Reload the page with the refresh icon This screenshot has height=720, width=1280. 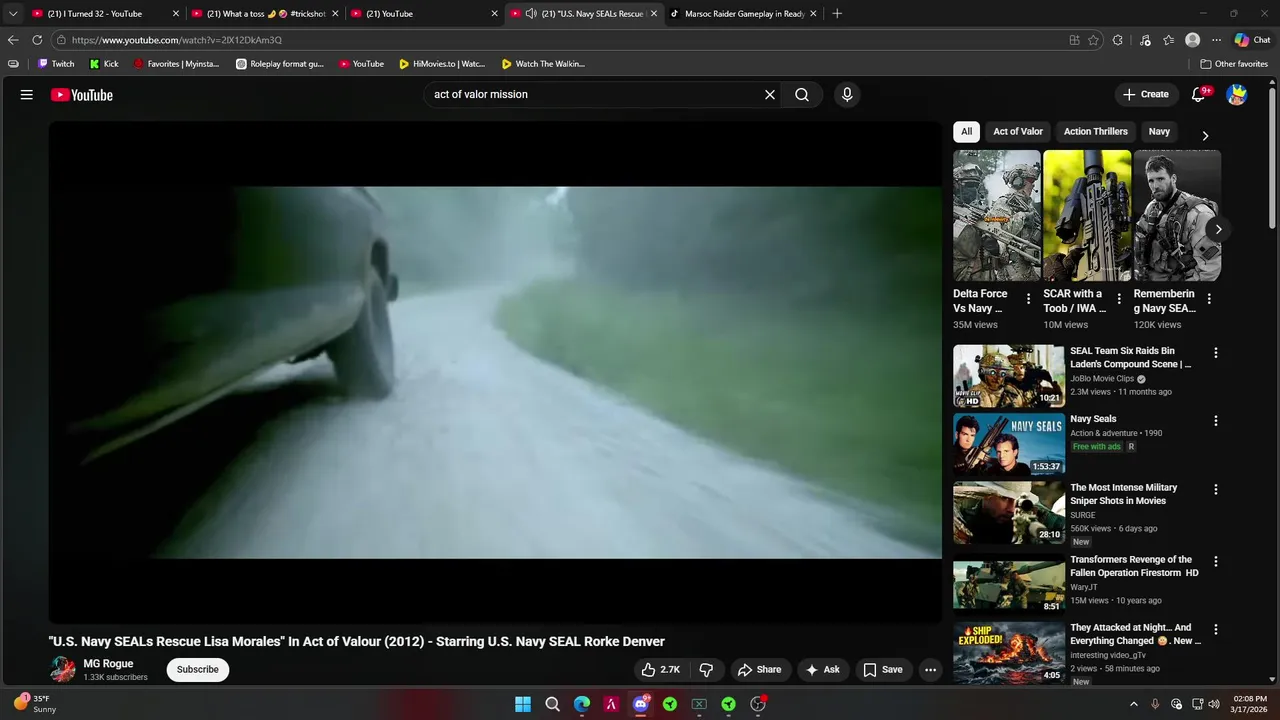37,40
